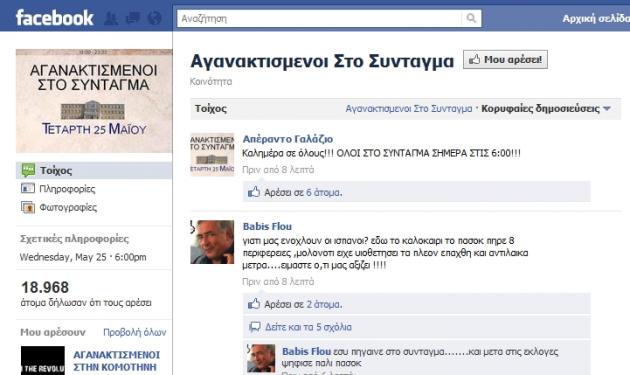This screenshot has height=375, width=630.
Task: Click Προβολή όλων link
Action: click(135, 332)
